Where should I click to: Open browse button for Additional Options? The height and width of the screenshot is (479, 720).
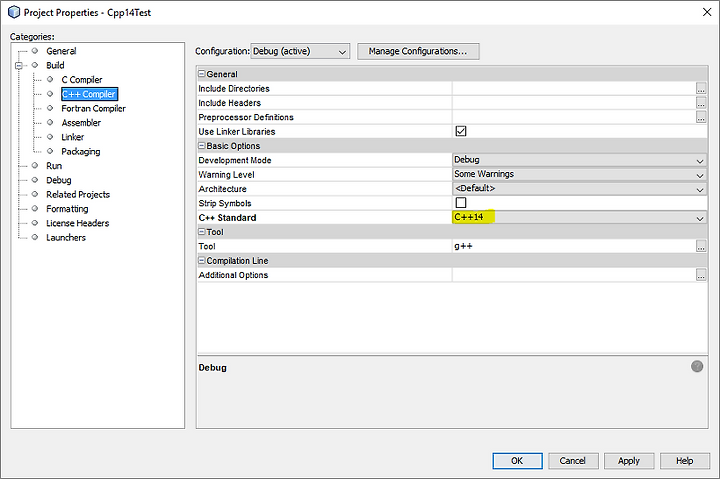pyautogui.click(x=701, y=275)
